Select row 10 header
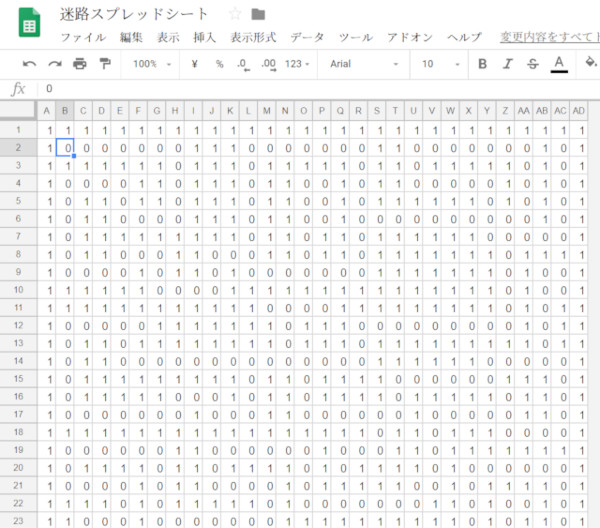The width and height of the screenshot is (600, 528). (x=18, y=290)
